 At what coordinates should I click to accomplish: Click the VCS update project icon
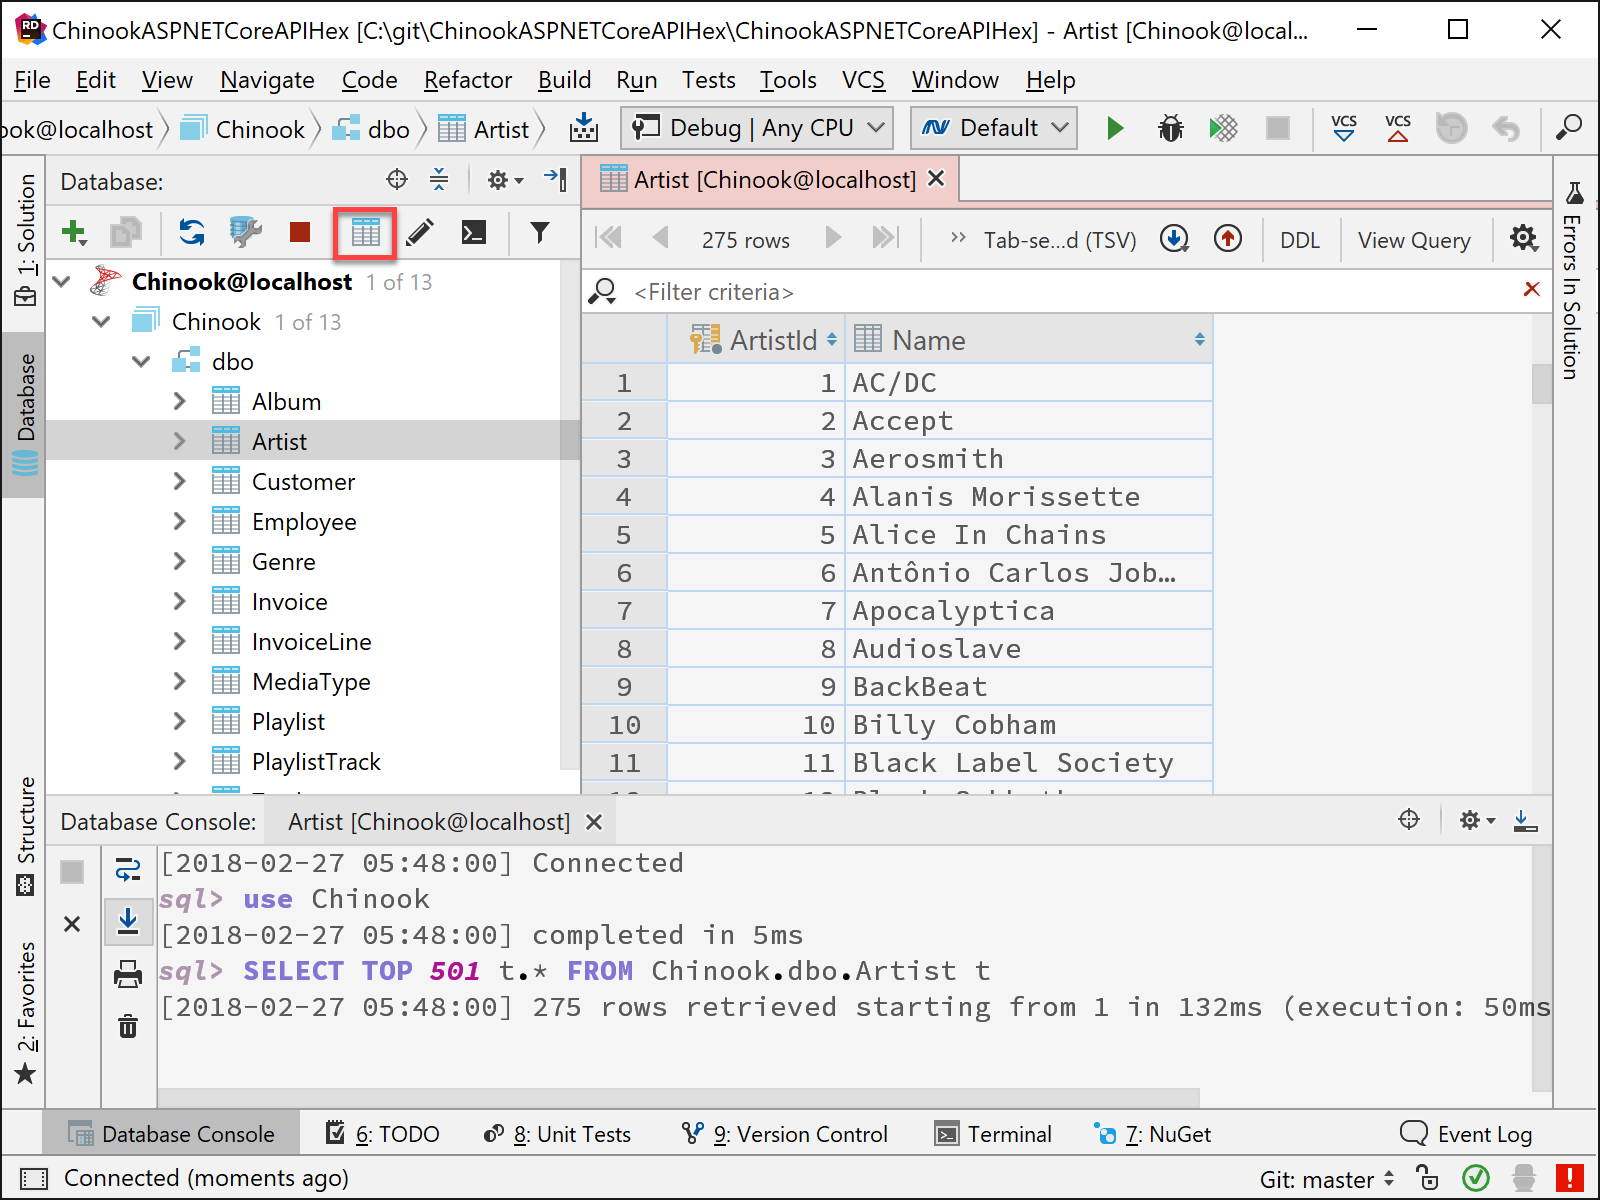click(x=1344, y=128)
